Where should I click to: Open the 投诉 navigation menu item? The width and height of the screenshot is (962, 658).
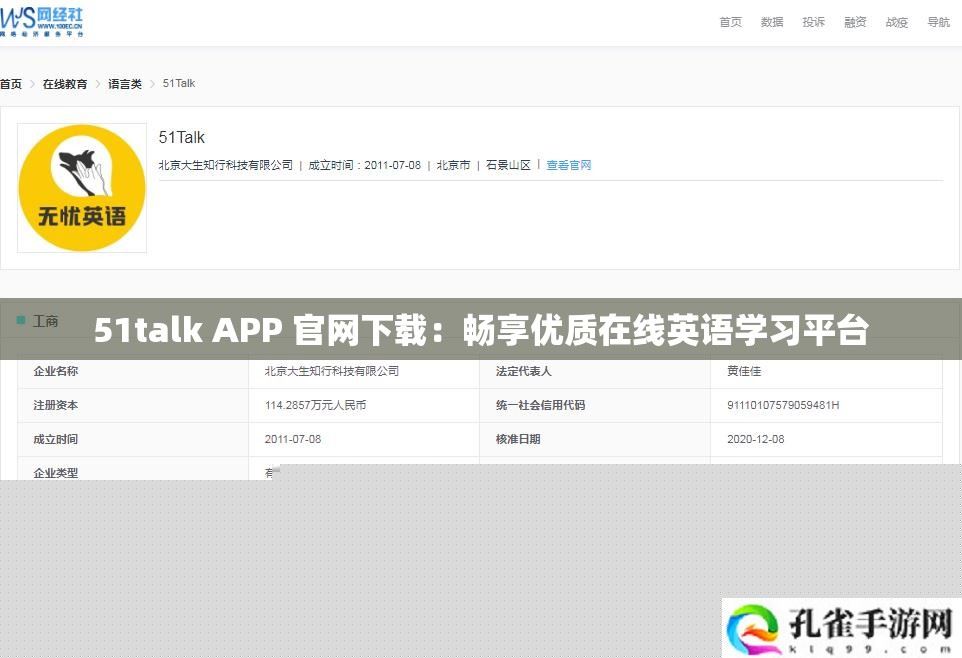tap(814, 22)
